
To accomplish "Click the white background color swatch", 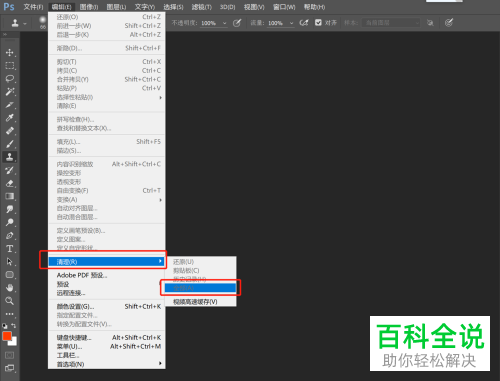I will 14,343.
